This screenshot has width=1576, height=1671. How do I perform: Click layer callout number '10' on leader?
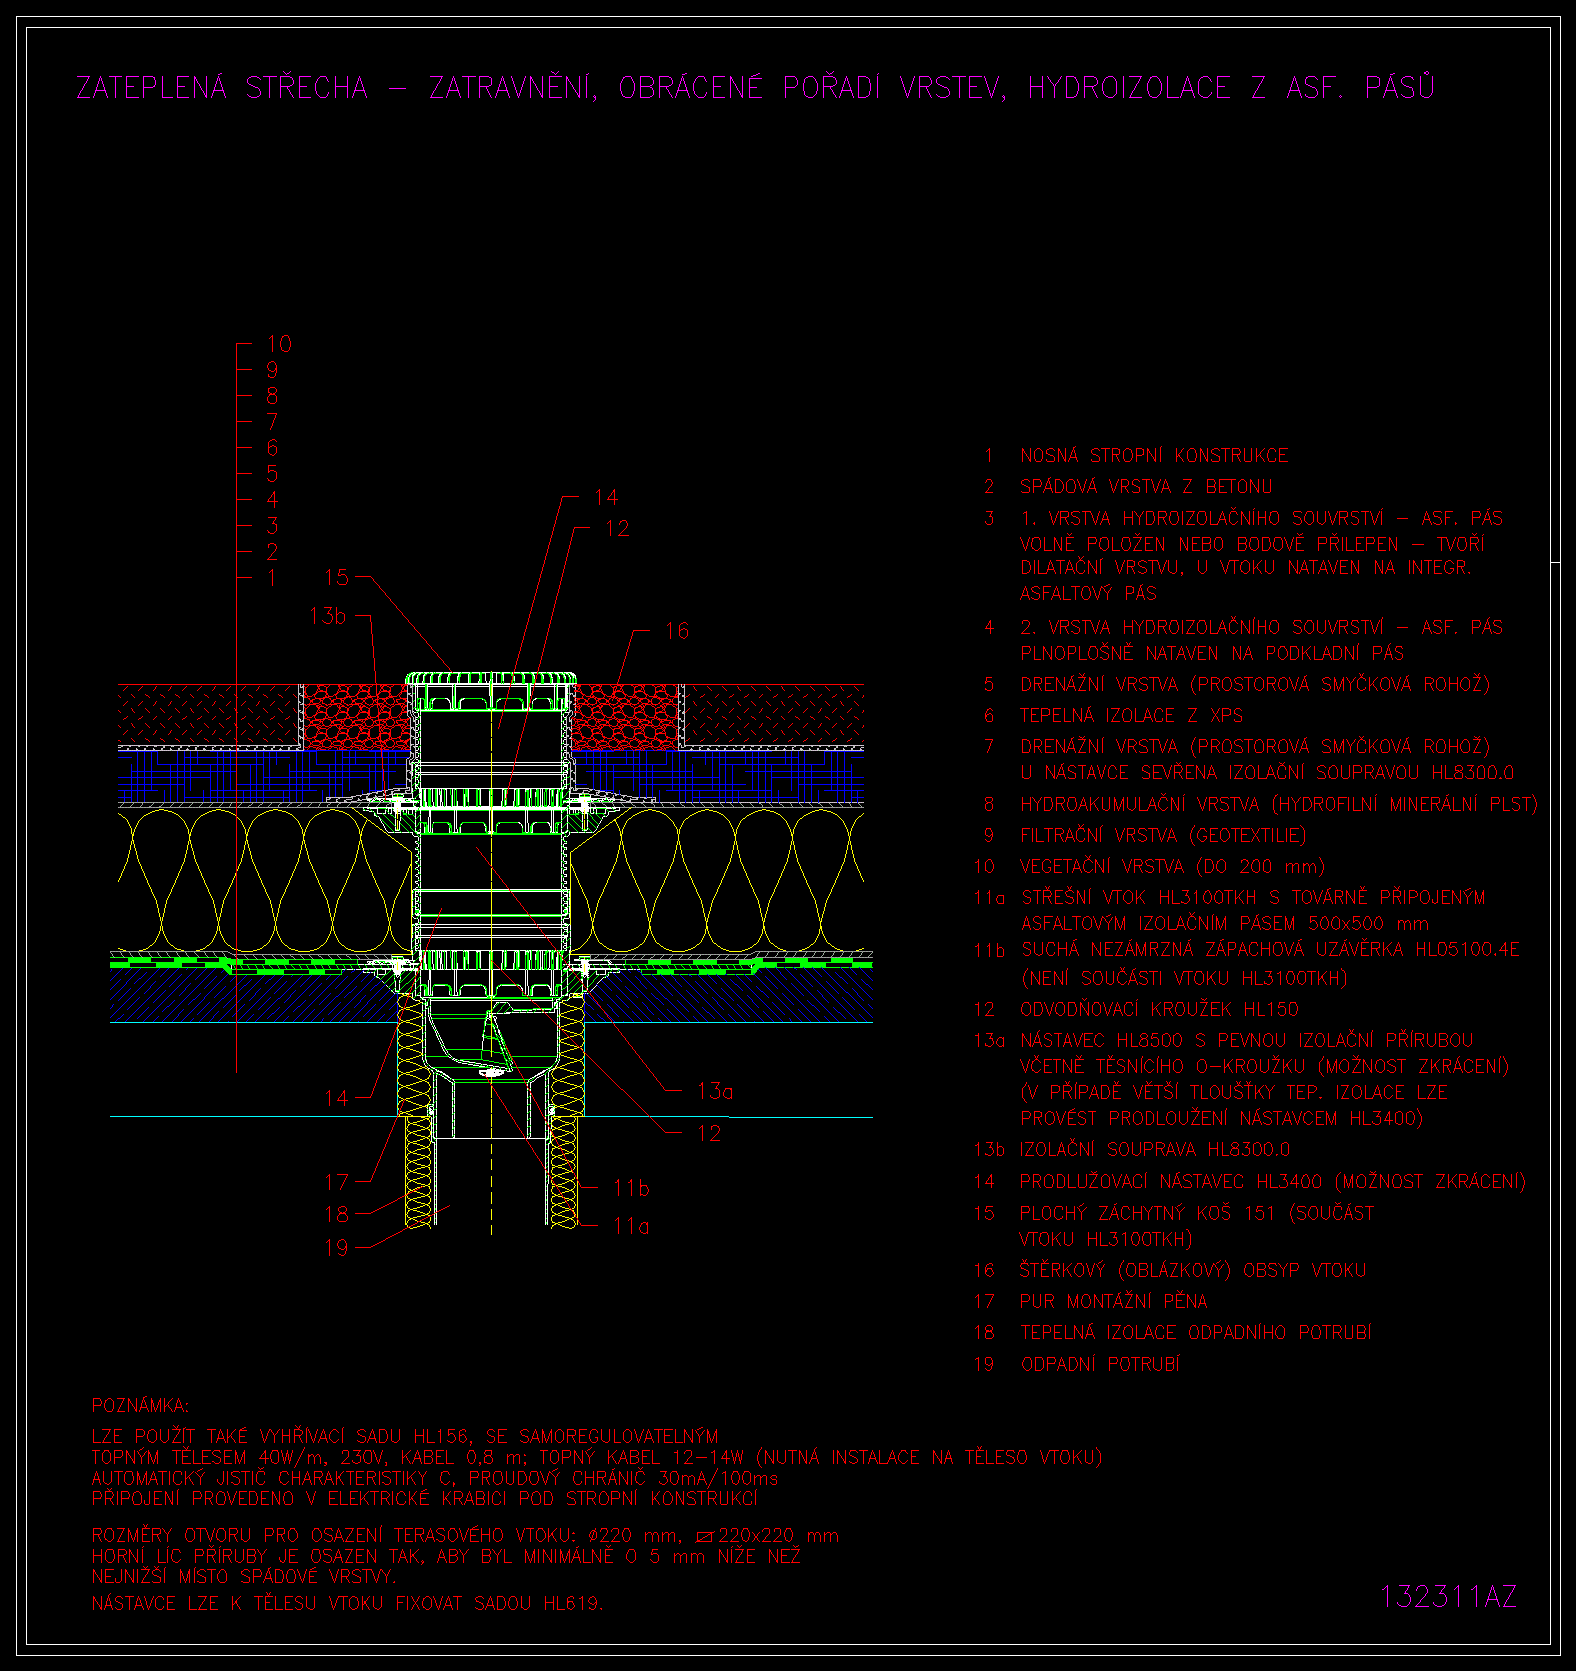[279, 344]
